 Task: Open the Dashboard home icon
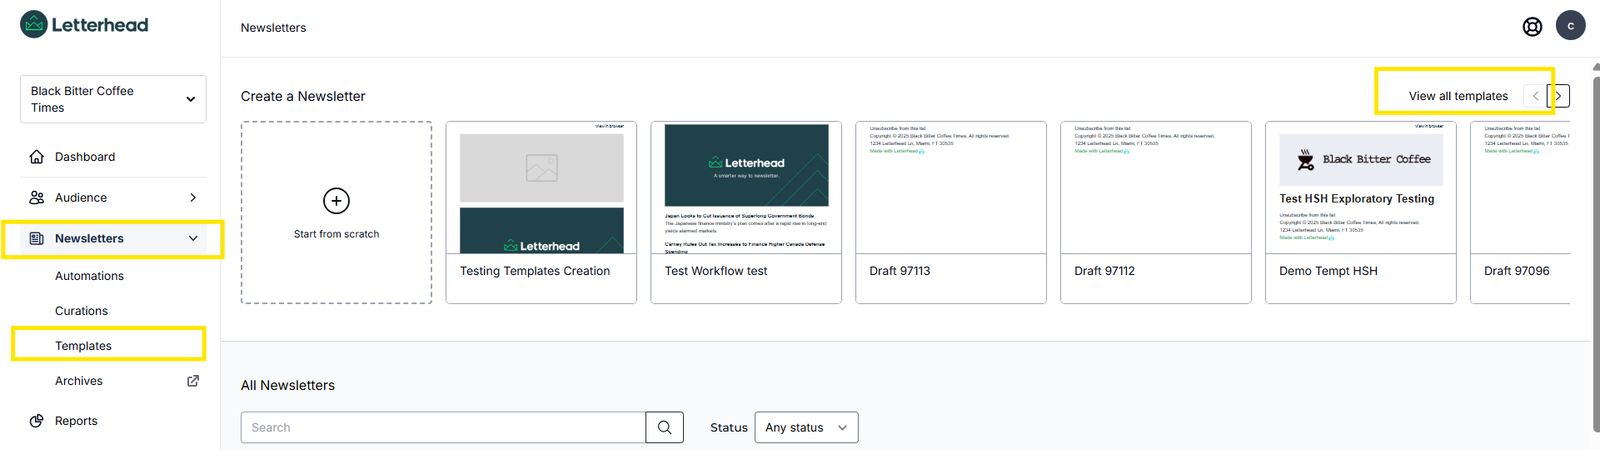[x=37, y=157]
